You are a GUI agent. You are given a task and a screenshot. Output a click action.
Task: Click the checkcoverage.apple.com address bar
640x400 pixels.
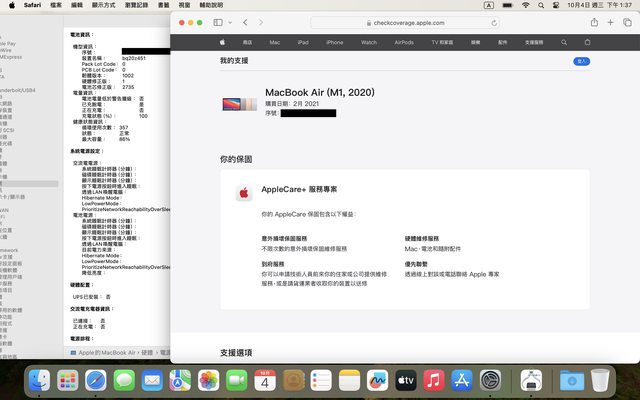(405, 23)
